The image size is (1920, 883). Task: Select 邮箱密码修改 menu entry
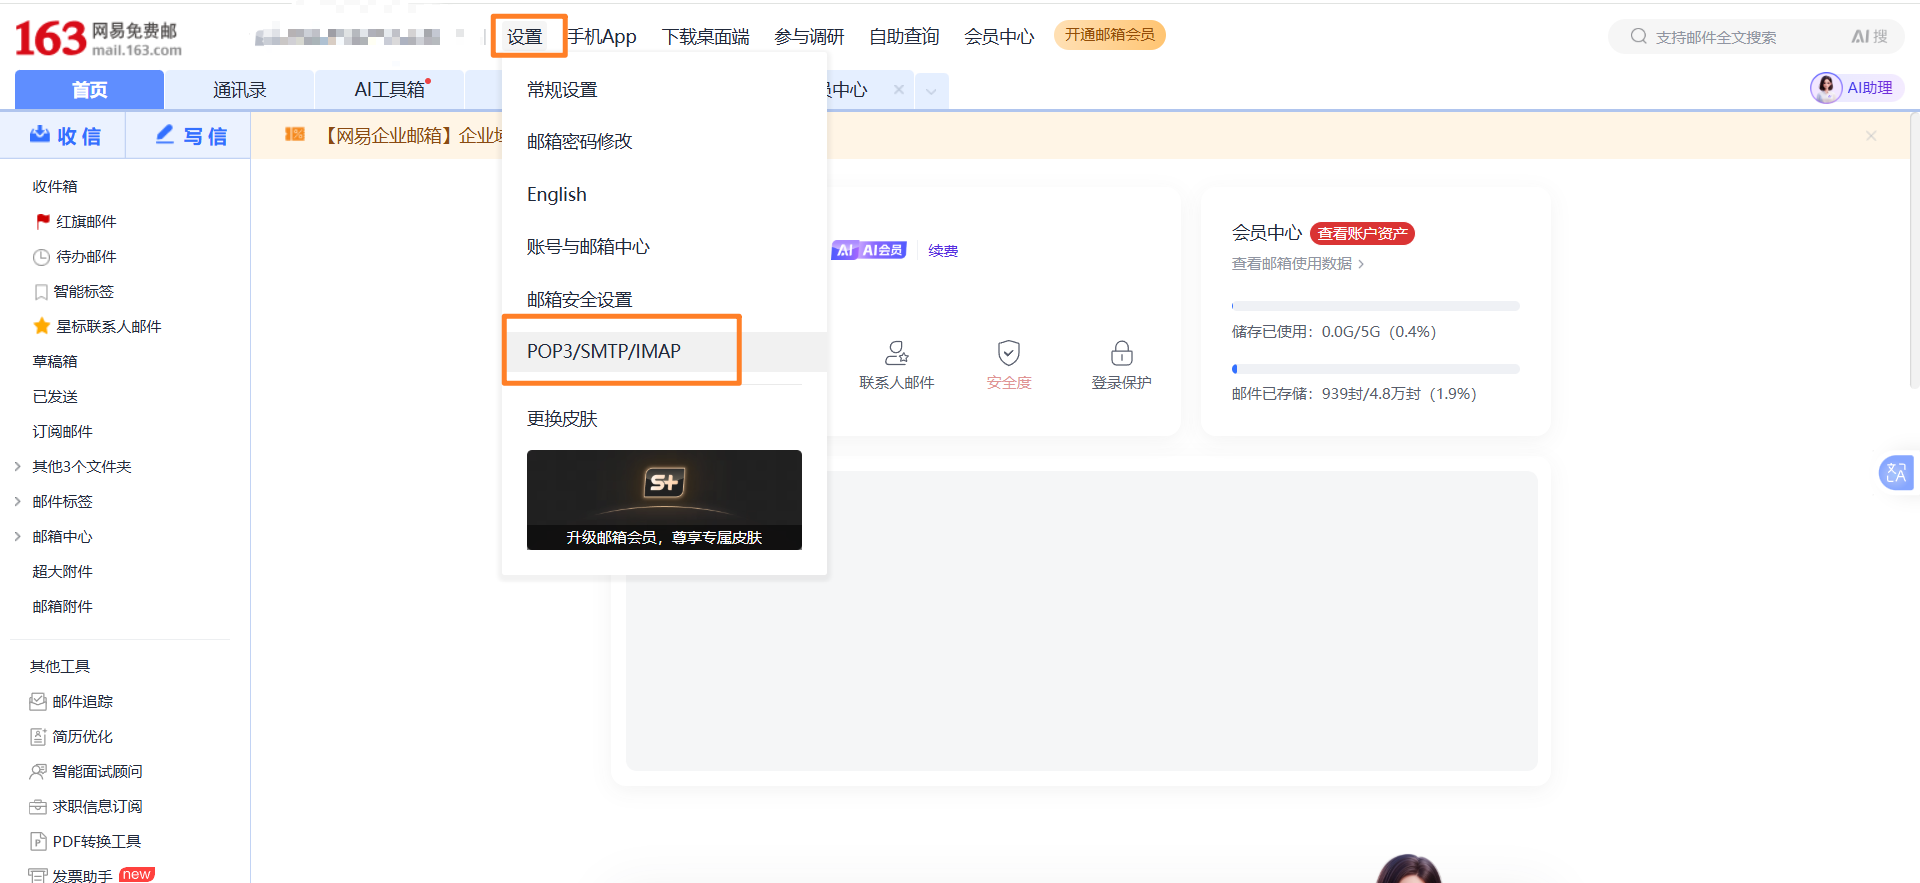click(664, 141)
